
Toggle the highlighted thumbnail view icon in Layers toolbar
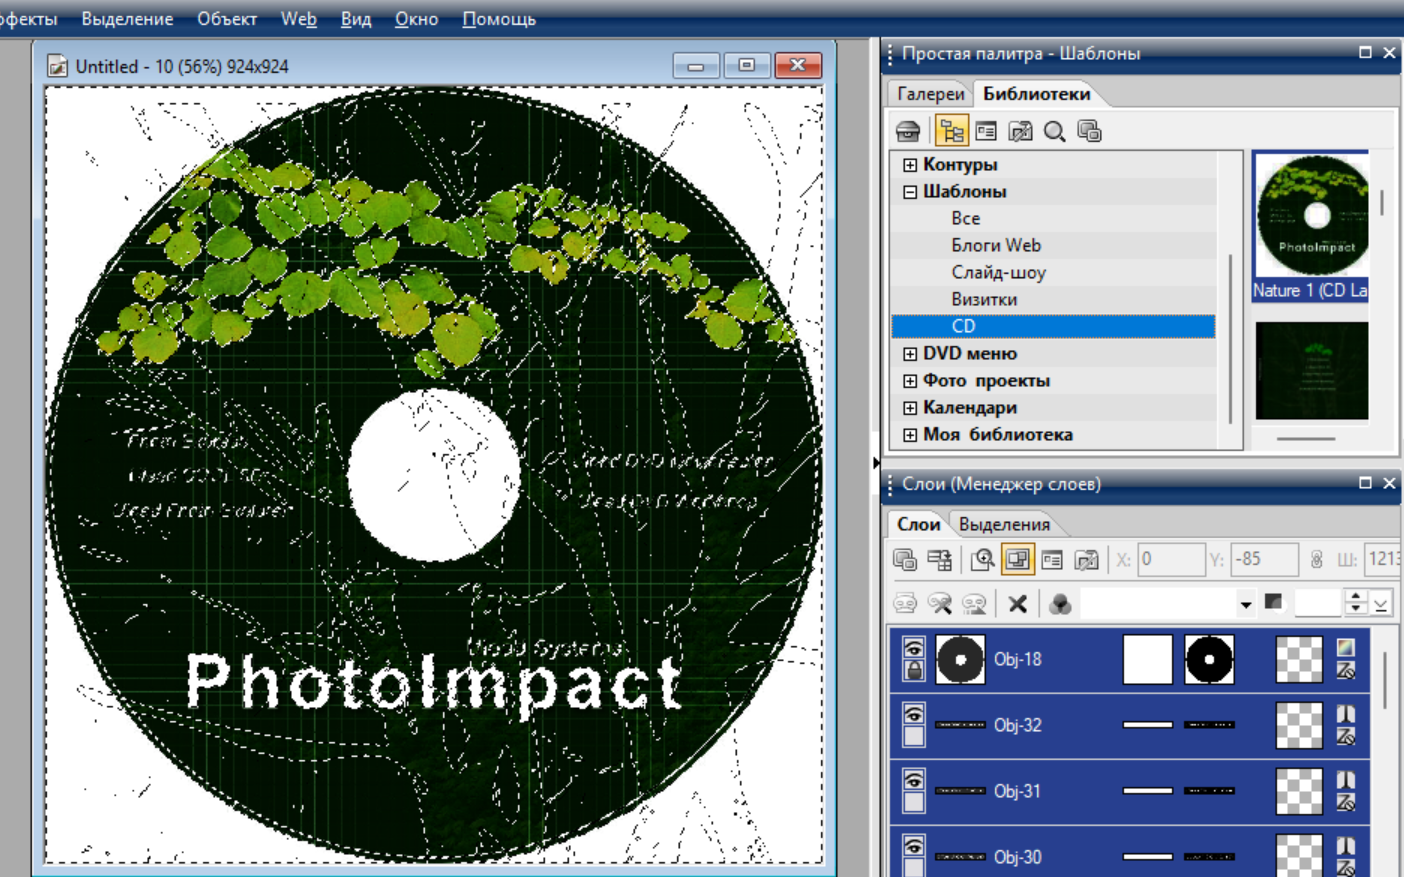[1017, 560]
